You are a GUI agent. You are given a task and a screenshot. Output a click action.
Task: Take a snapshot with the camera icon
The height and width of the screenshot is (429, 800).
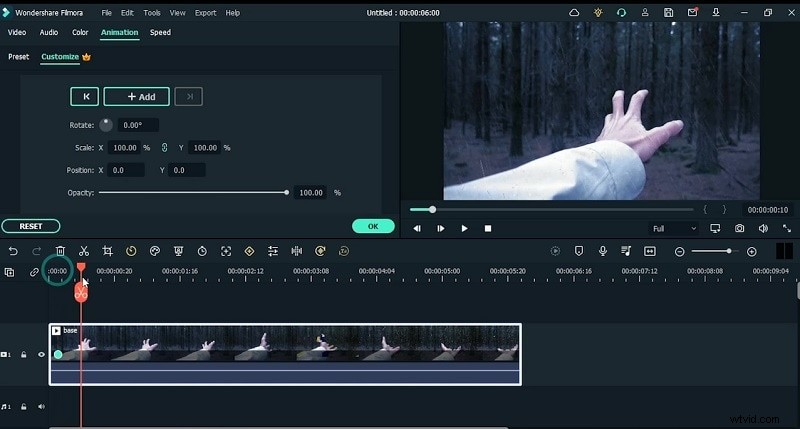(739, 228)
